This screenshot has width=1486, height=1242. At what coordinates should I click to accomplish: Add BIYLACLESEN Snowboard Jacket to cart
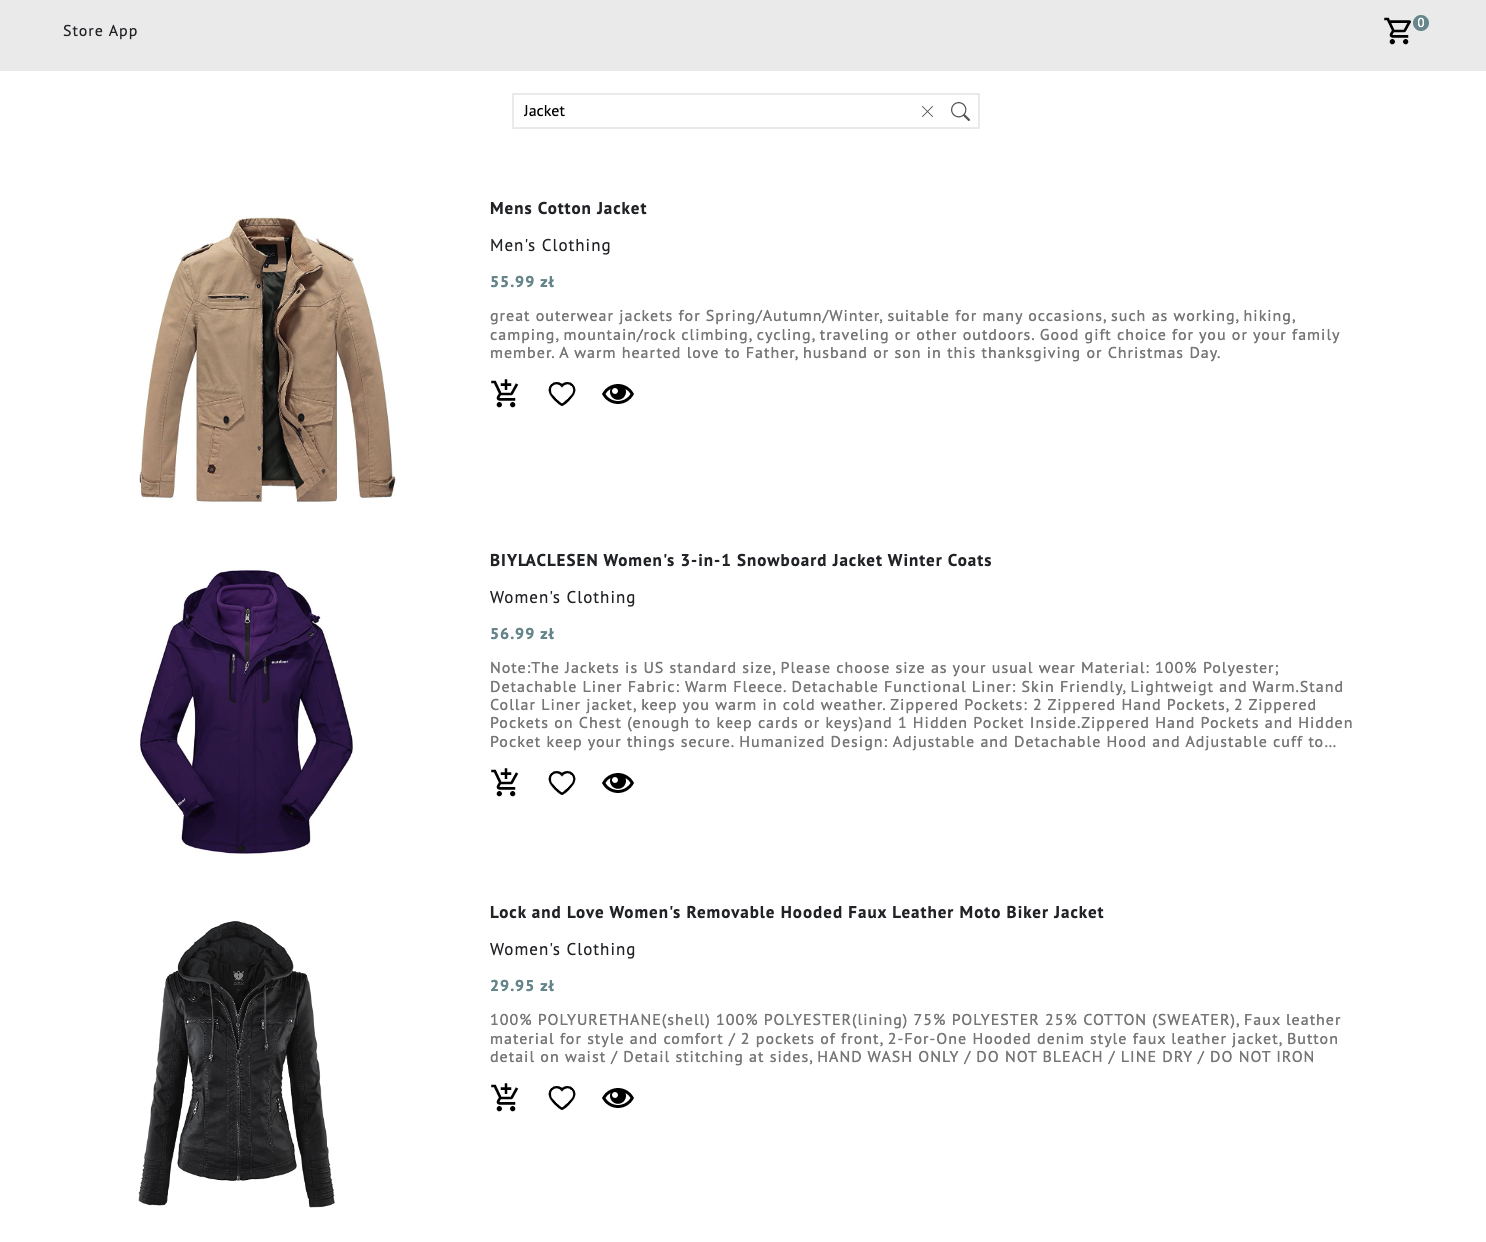505,783
